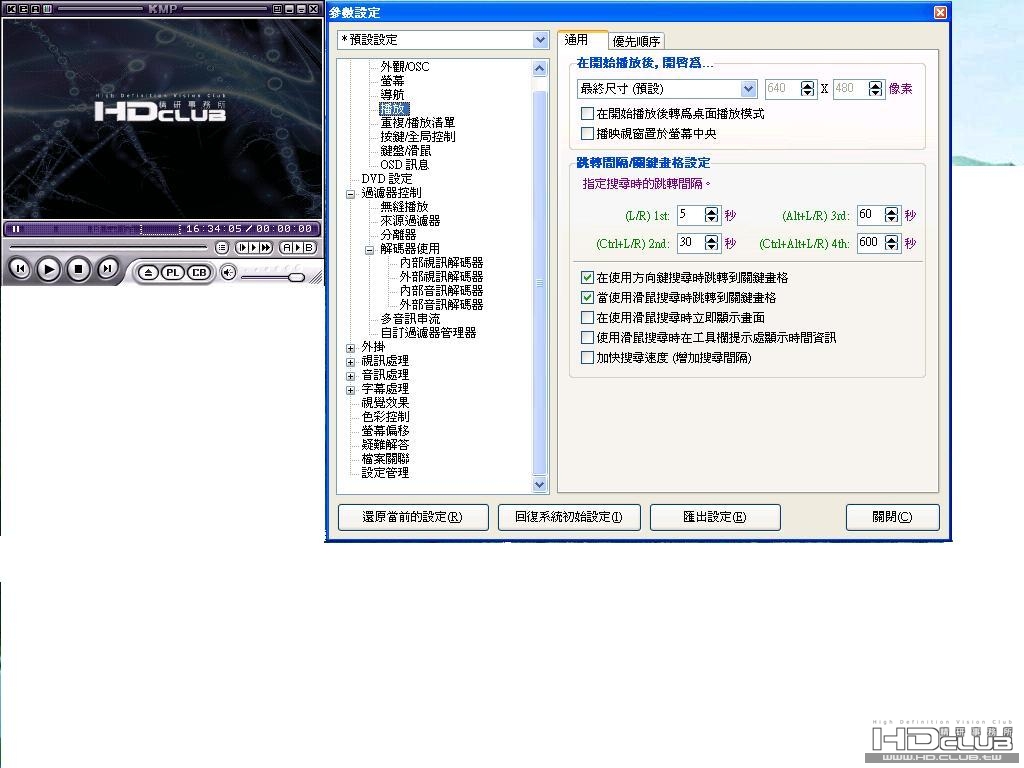The image size is (1024, 768).
Task: Expand the 字幕處理 tree node
Action: [351, 390]
